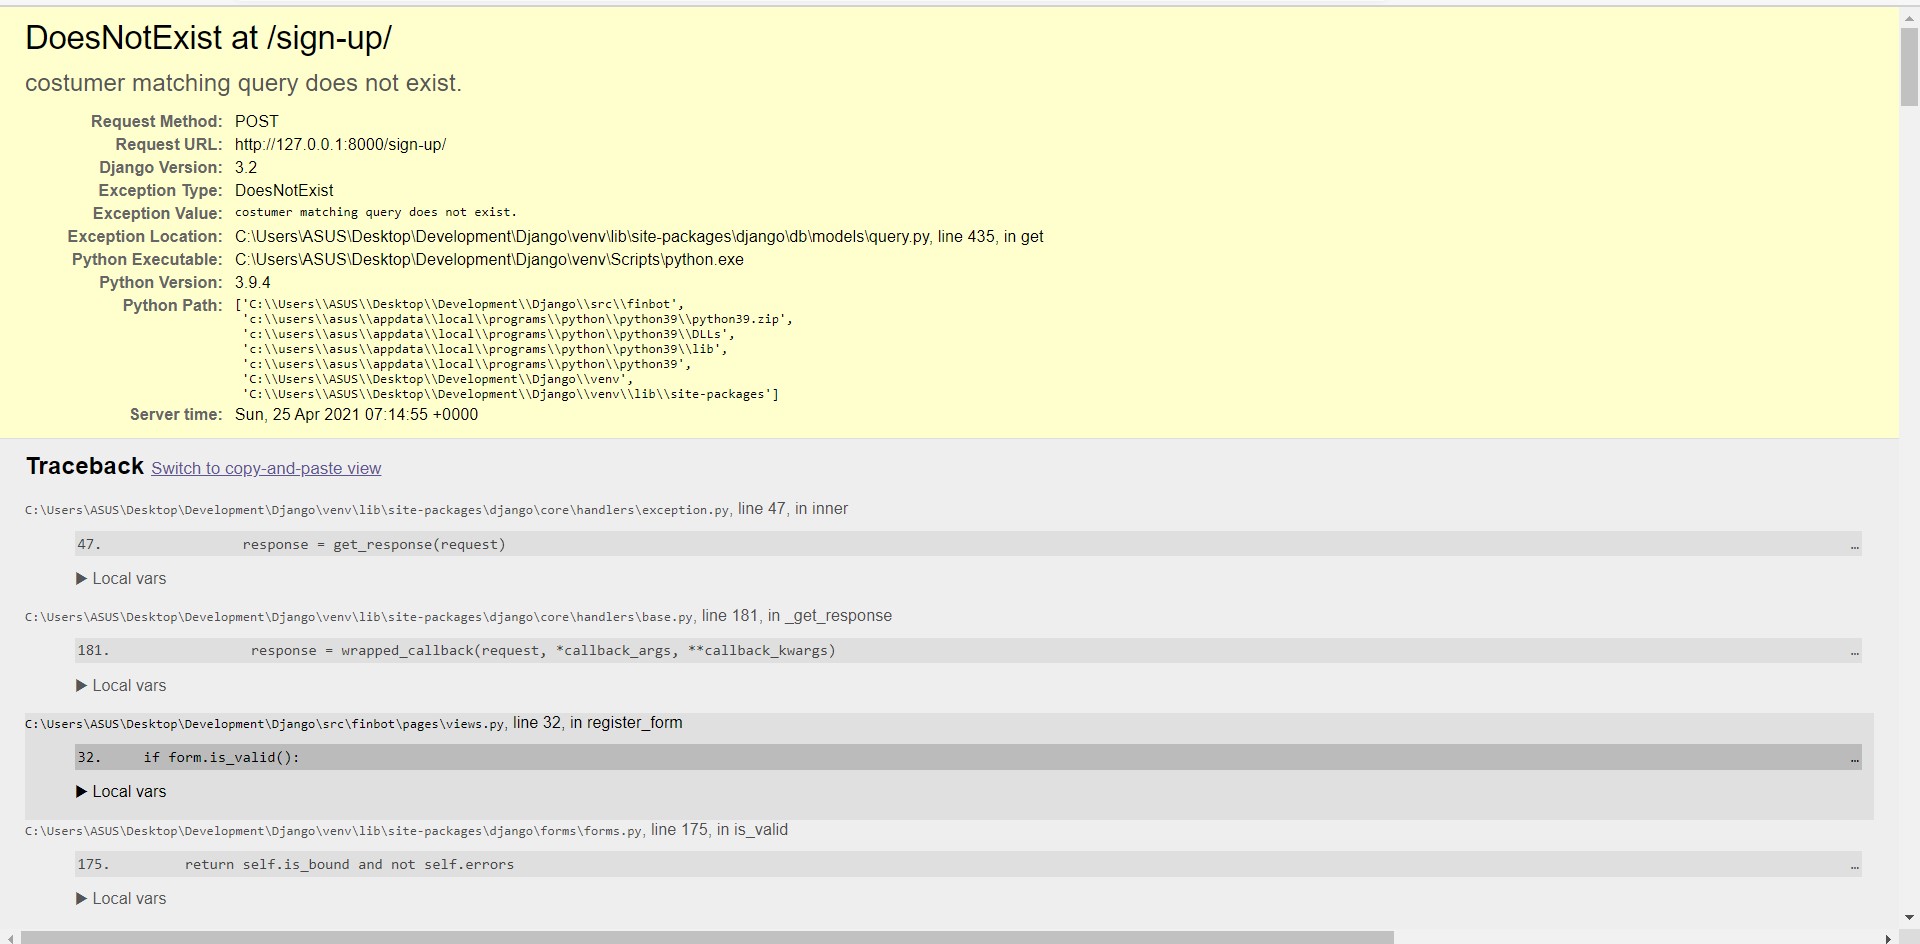The height and width of the screenshot is (944, 1920).
Task: Click the vertical scrollbar up arrow
Action: coord(1909,17)
